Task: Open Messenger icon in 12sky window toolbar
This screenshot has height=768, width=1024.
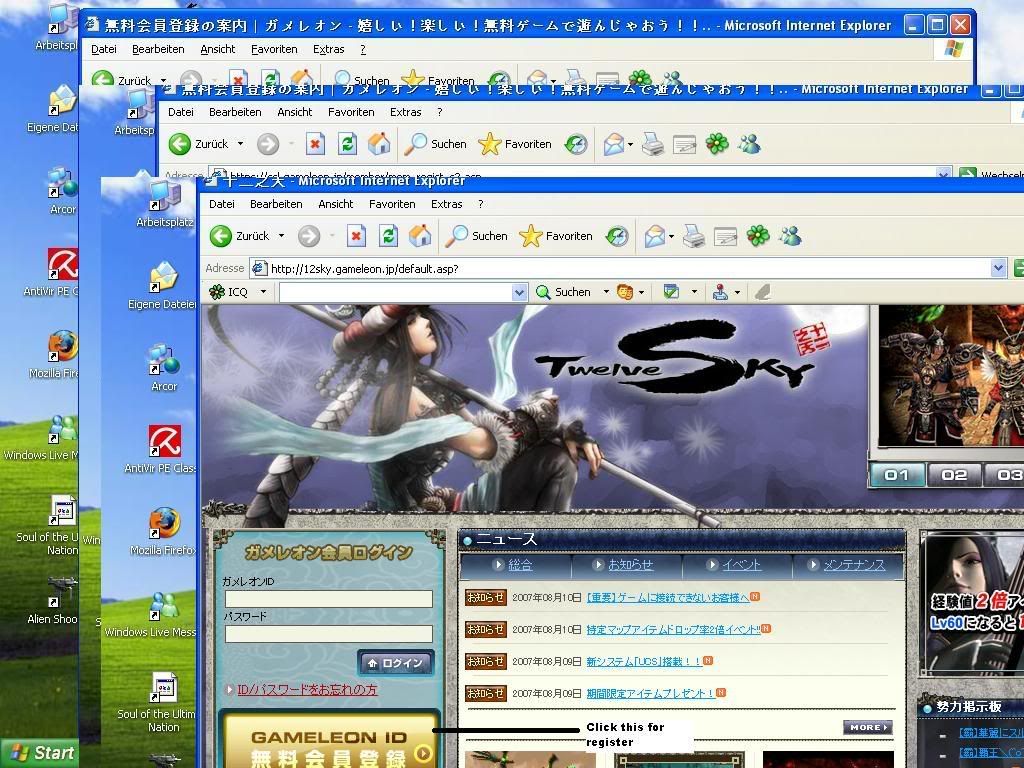Action: pos(791,236)
